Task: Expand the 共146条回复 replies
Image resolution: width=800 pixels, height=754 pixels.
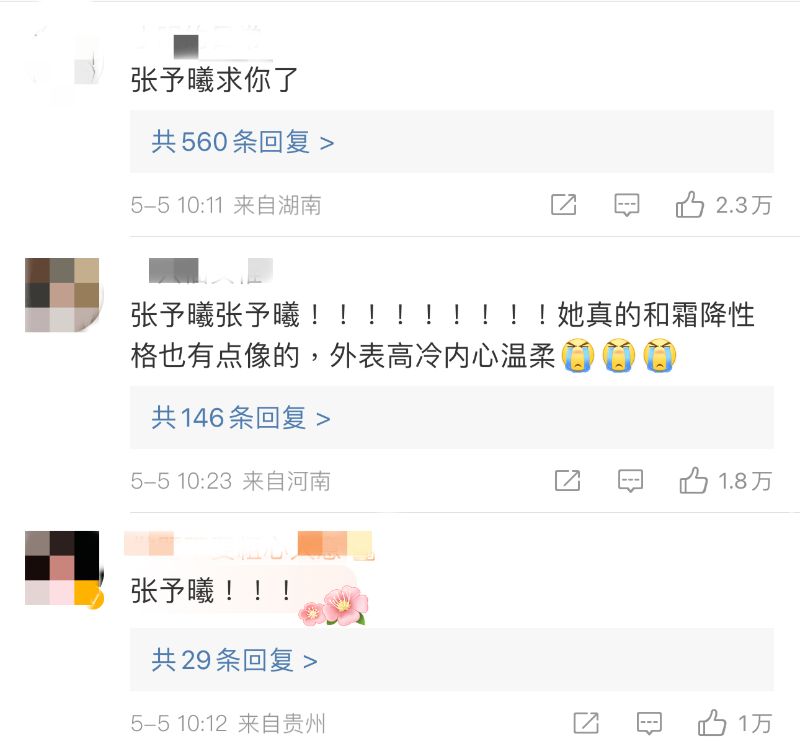Action: coord(241,418)
